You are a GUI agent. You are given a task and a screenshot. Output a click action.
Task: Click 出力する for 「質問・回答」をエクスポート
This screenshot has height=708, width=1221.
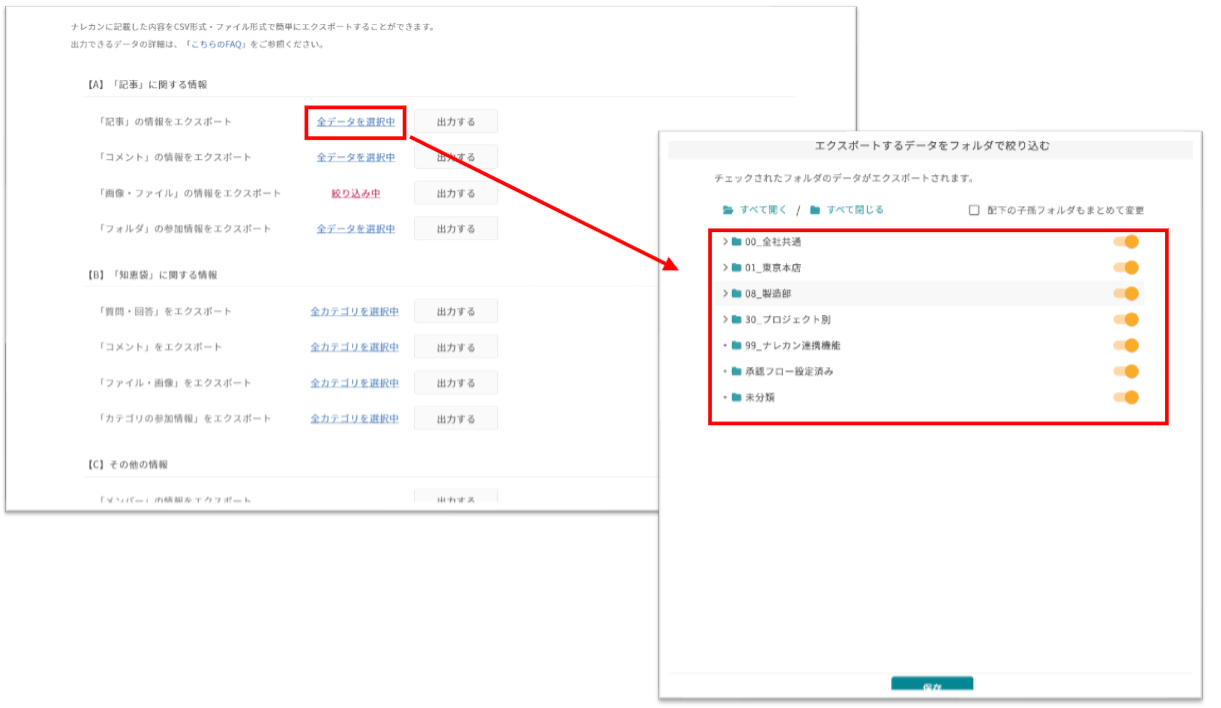coord(456,312)
